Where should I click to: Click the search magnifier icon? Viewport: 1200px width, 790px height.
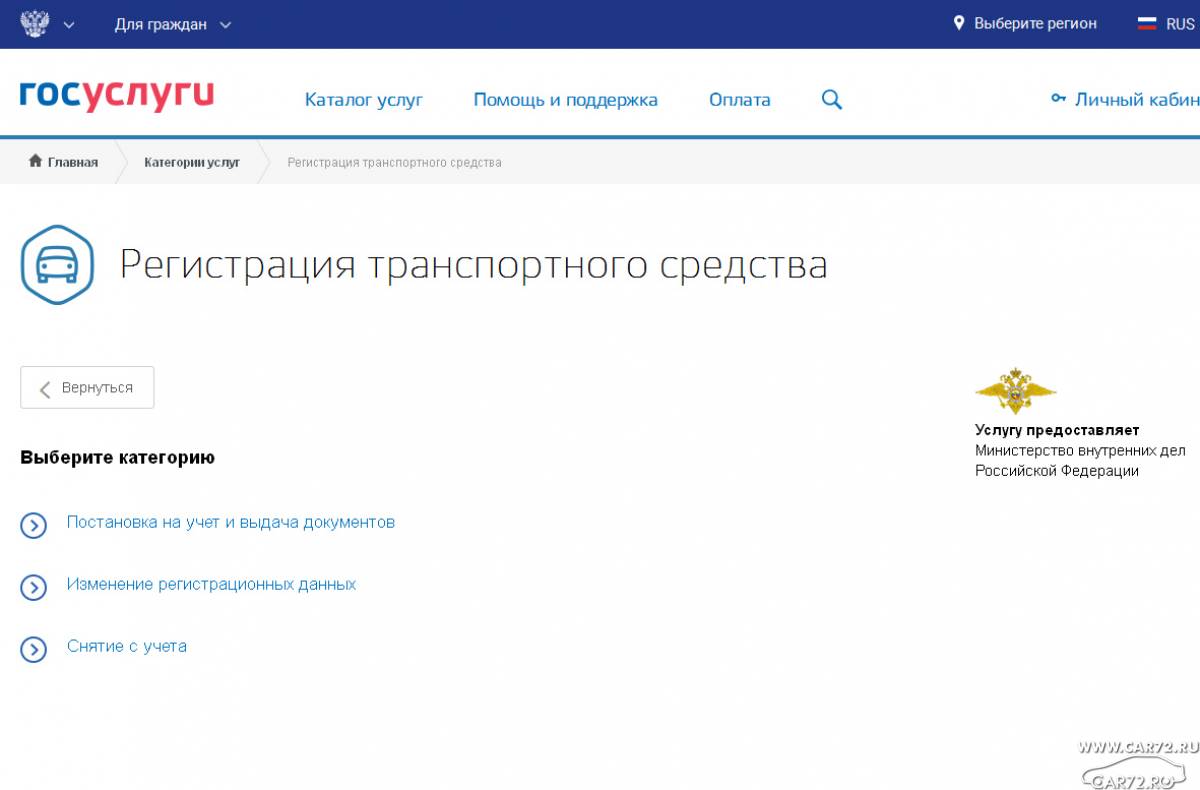pos(831,100)
